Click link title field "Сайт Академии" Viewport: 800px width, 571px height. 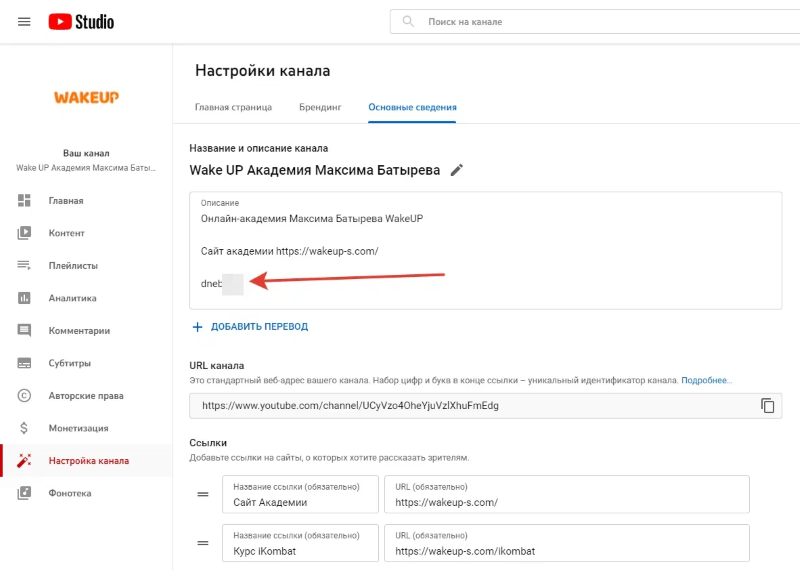(301, 494)
